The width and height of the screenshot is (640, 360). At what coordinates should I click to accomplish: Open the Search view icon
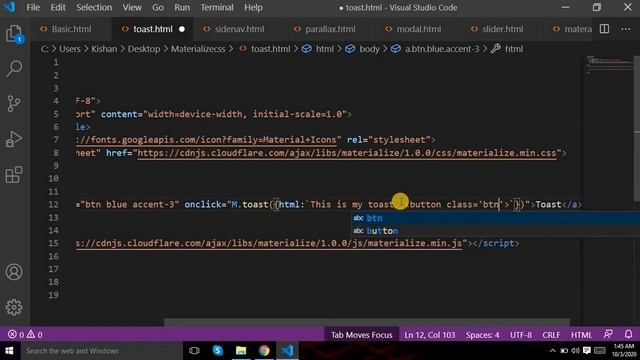pyautogui.click(x=14, y=69)
